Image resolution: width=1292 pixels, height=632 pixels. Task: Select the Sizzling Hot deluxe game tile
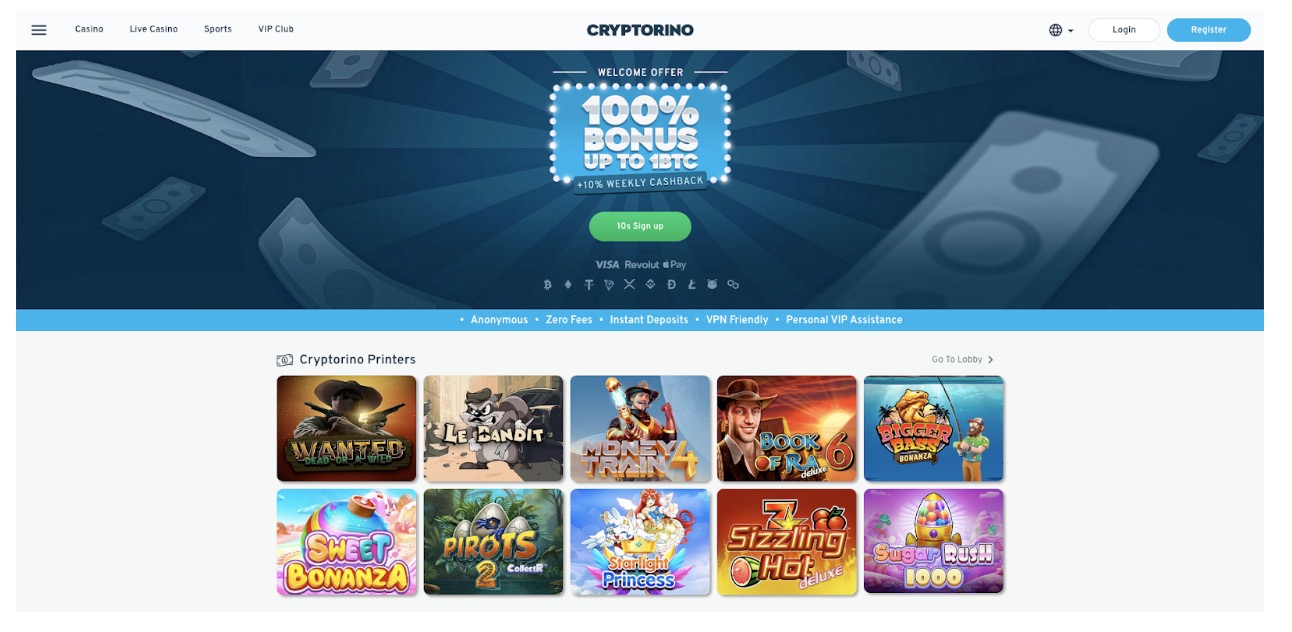click(x=787, y=542)
